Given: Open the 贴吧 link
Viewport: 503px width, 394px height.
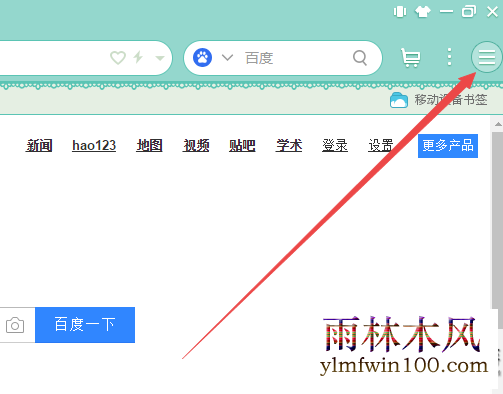Looking at the screenshot, I should [242, 146].
